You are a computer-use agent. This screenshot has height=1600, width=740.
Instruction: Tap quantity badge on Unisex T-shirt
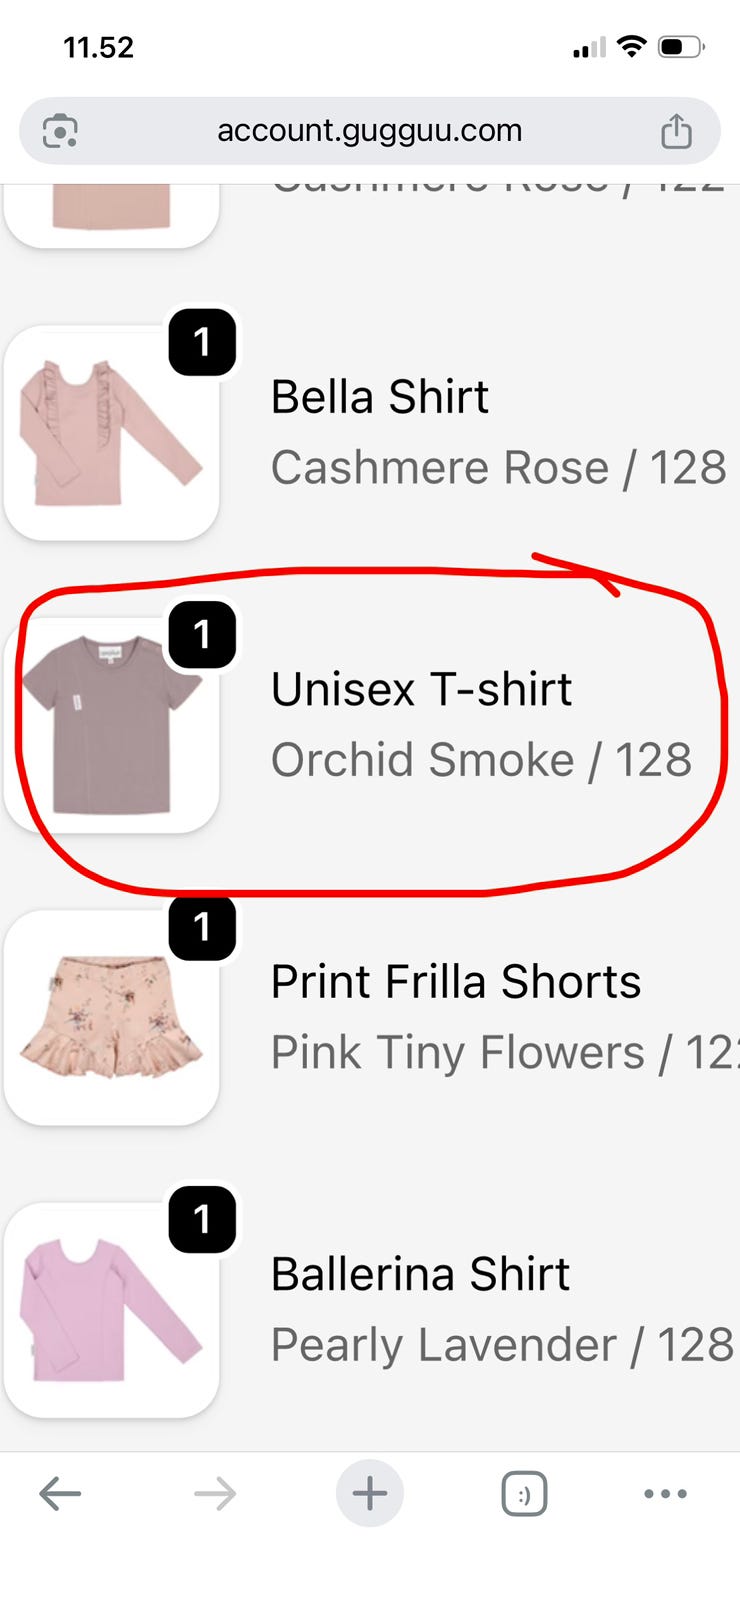click(202, 635)
